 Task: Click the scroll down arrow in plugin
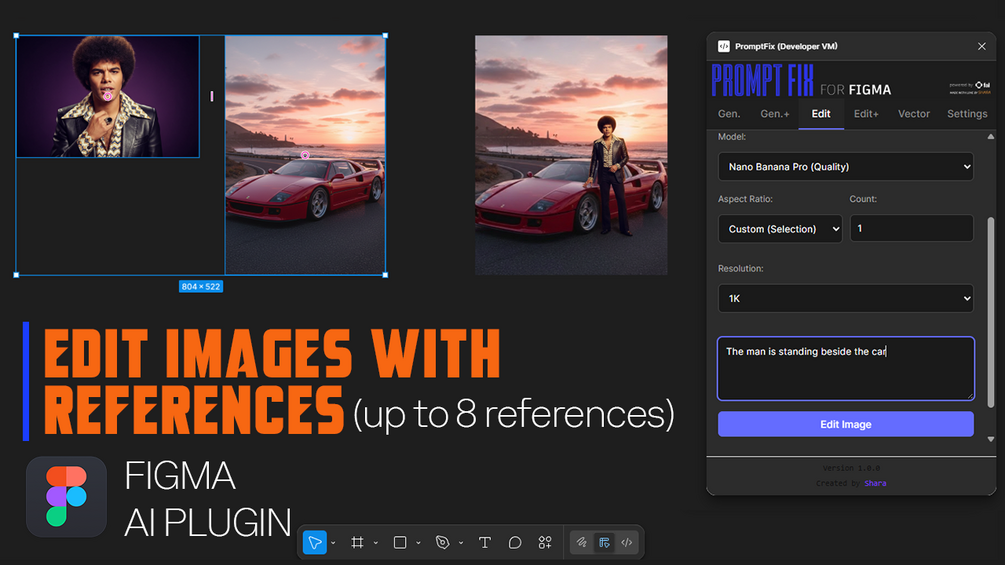(991, 439)
